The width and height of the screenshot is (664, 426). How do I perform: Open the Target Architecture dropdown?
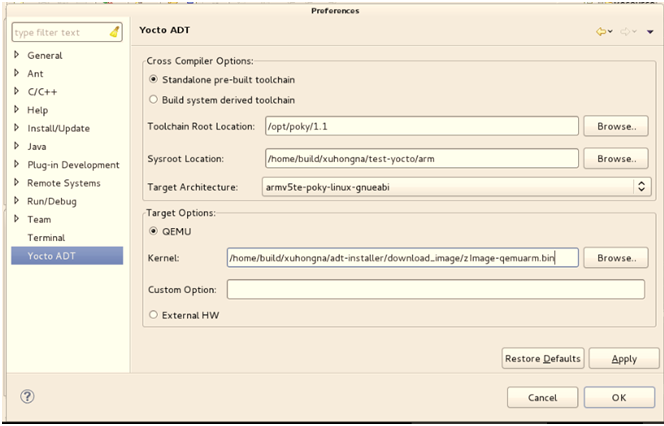click(x=641, y=187)
